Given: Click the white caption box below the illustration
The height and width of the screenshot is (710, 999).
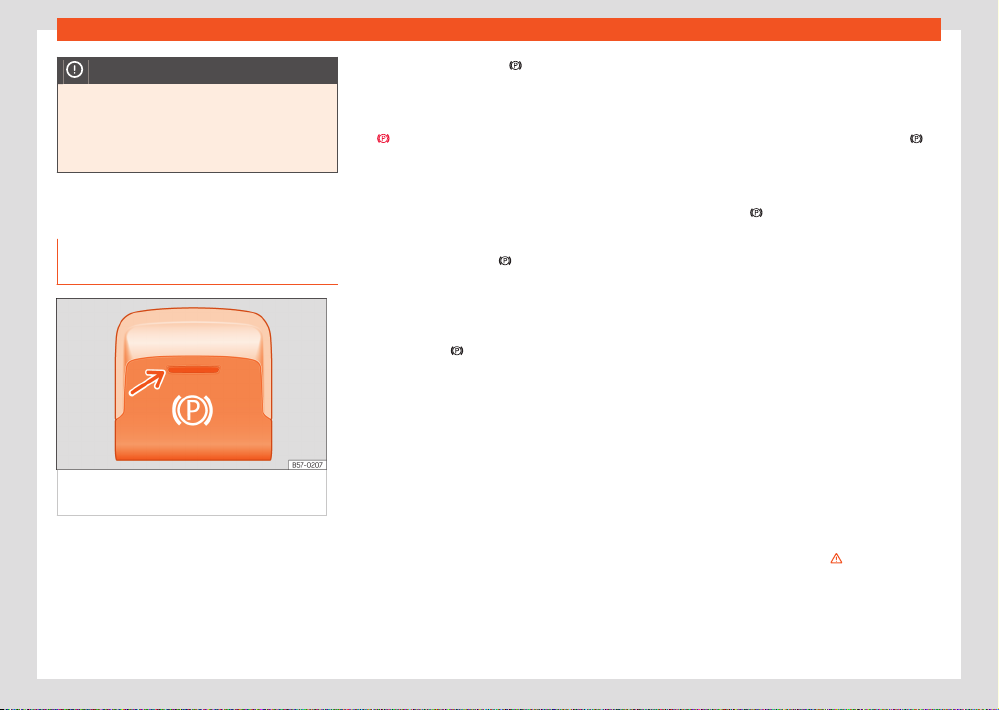Looking at the screenshot, I should (192, 493).
